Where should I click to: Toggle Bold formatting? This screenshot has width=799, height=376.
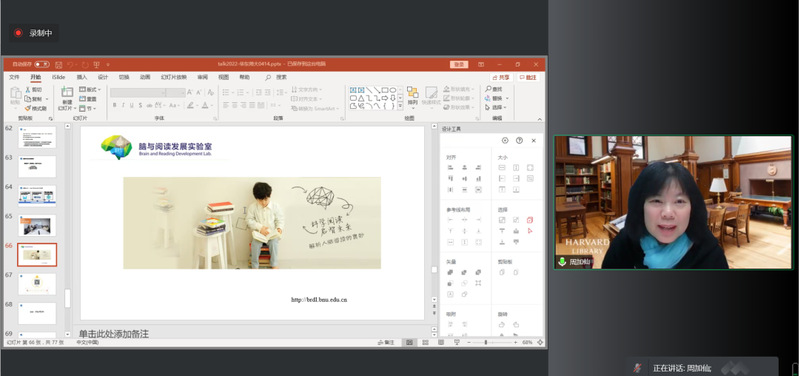(115, 105)
